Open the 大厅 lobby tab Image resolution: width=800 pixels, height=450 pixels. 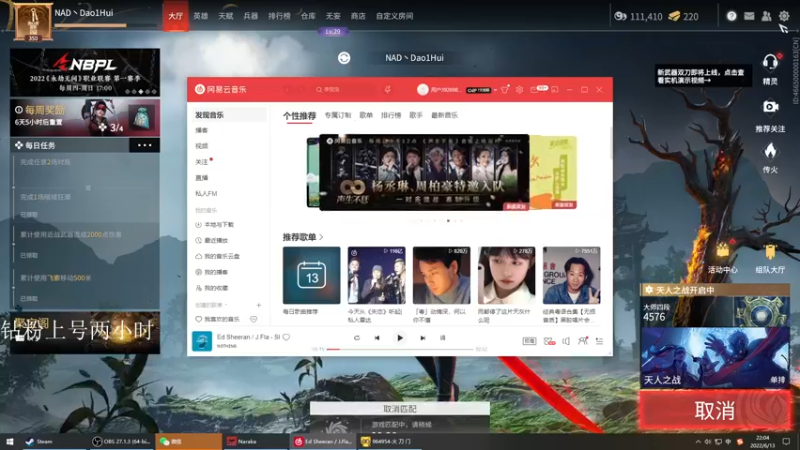click(x=176, y=16)
